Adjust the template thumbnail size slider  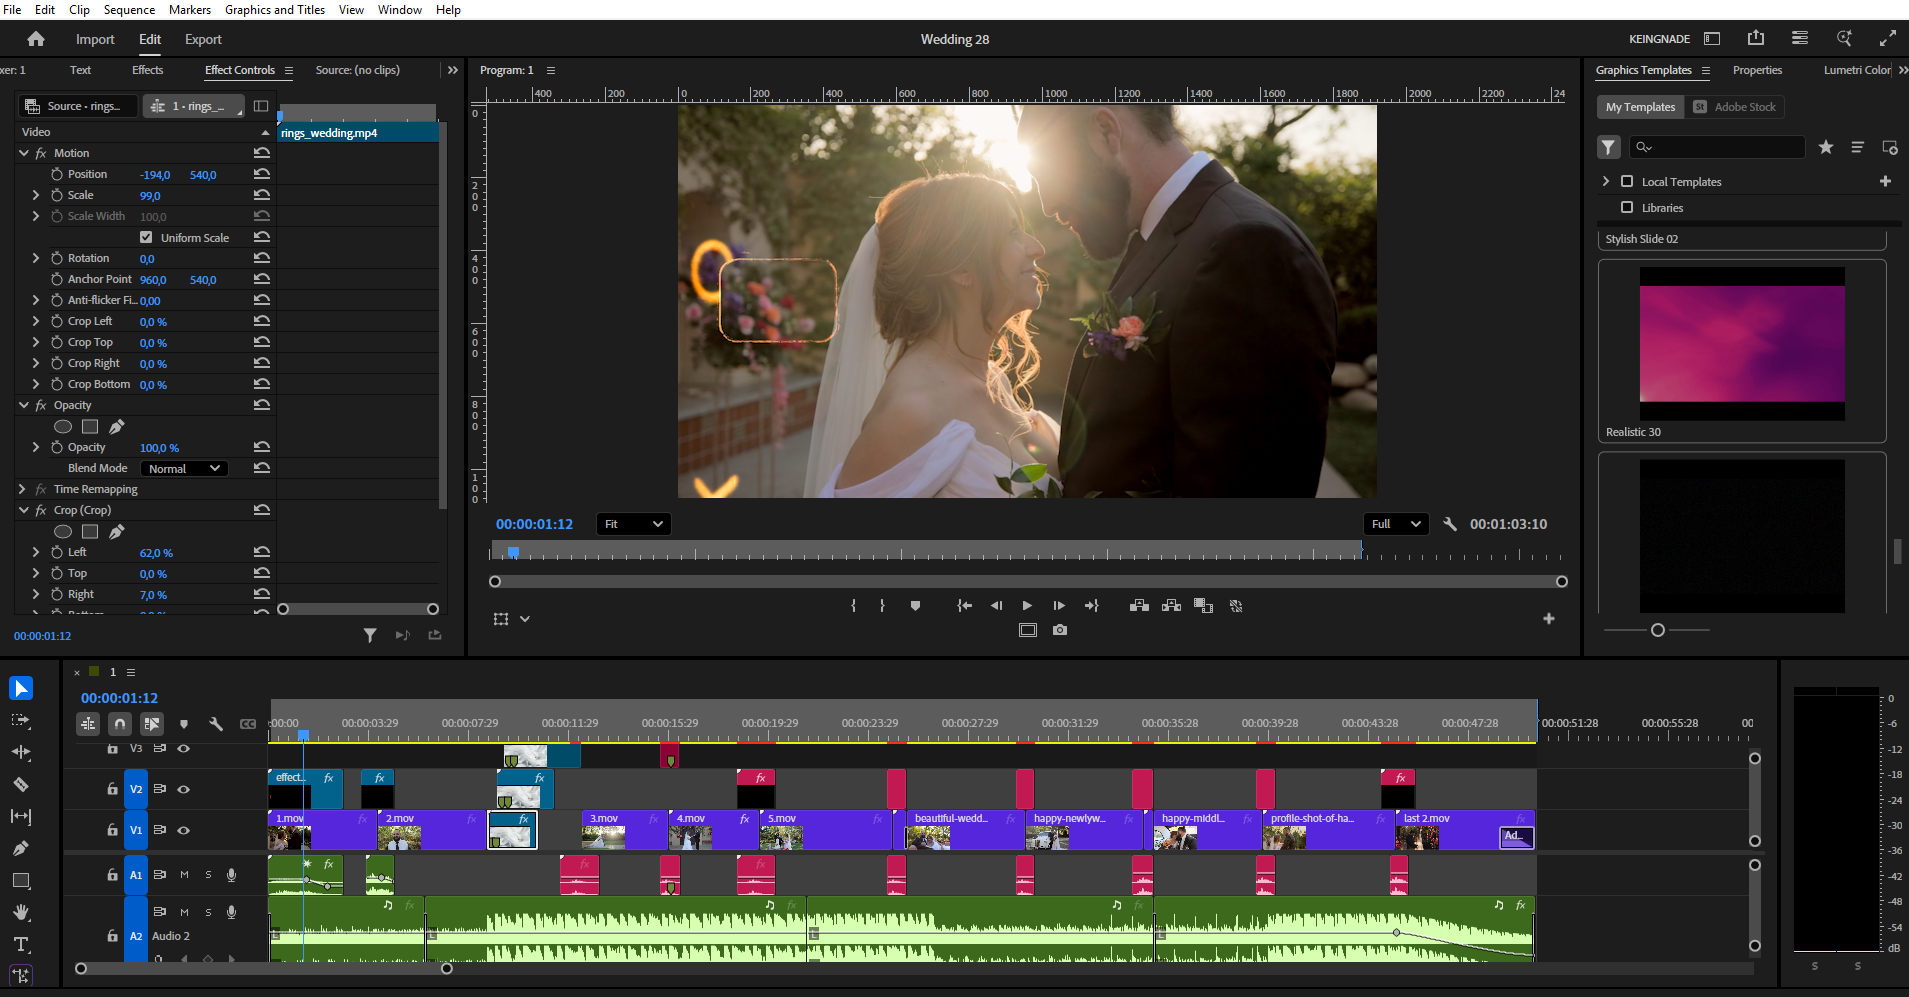click(1658, 630)
